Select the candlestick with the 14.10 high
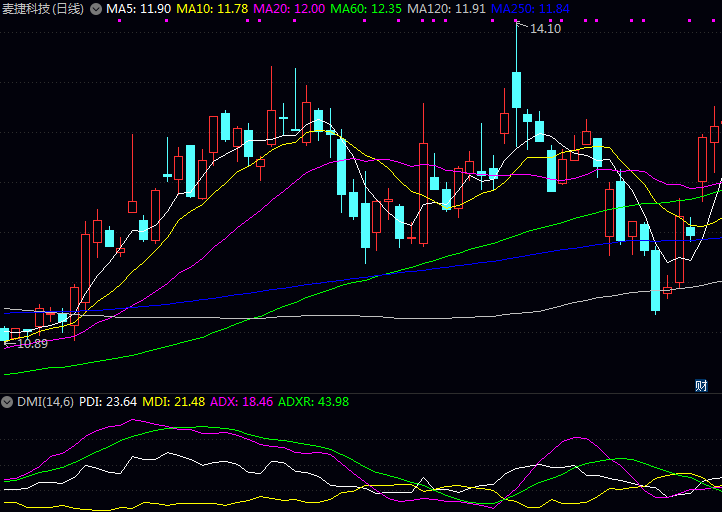The width and height of the screenshot is (722, 512). (x=516, y=89)
